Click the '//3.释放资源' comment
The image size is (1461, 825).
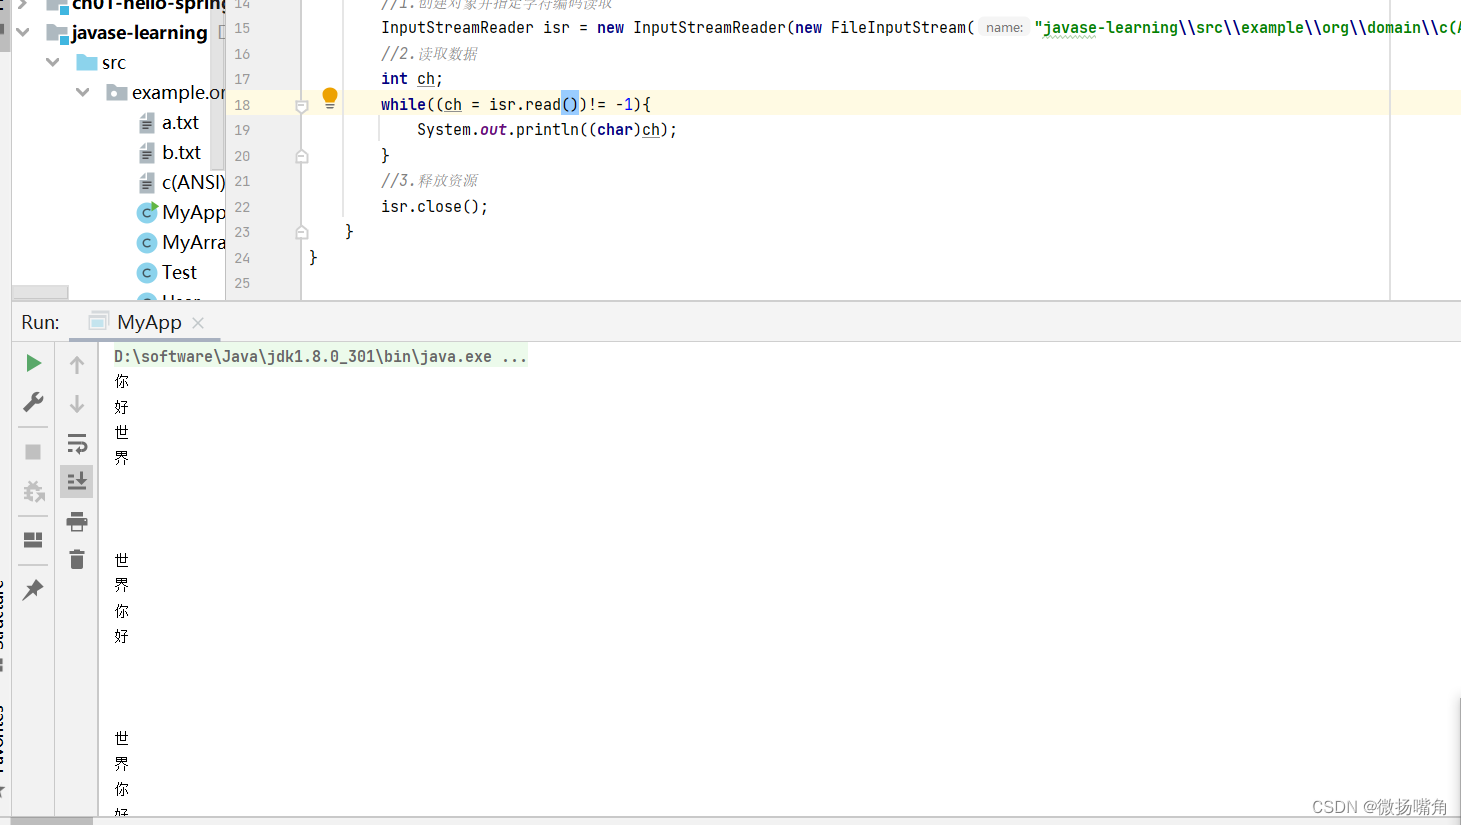click(x=429, y=181)
